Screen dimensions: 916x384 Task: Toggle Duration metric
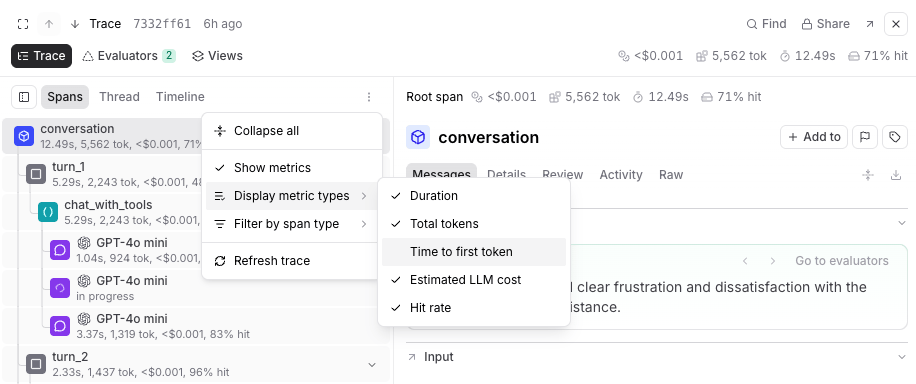click(474, 196)
